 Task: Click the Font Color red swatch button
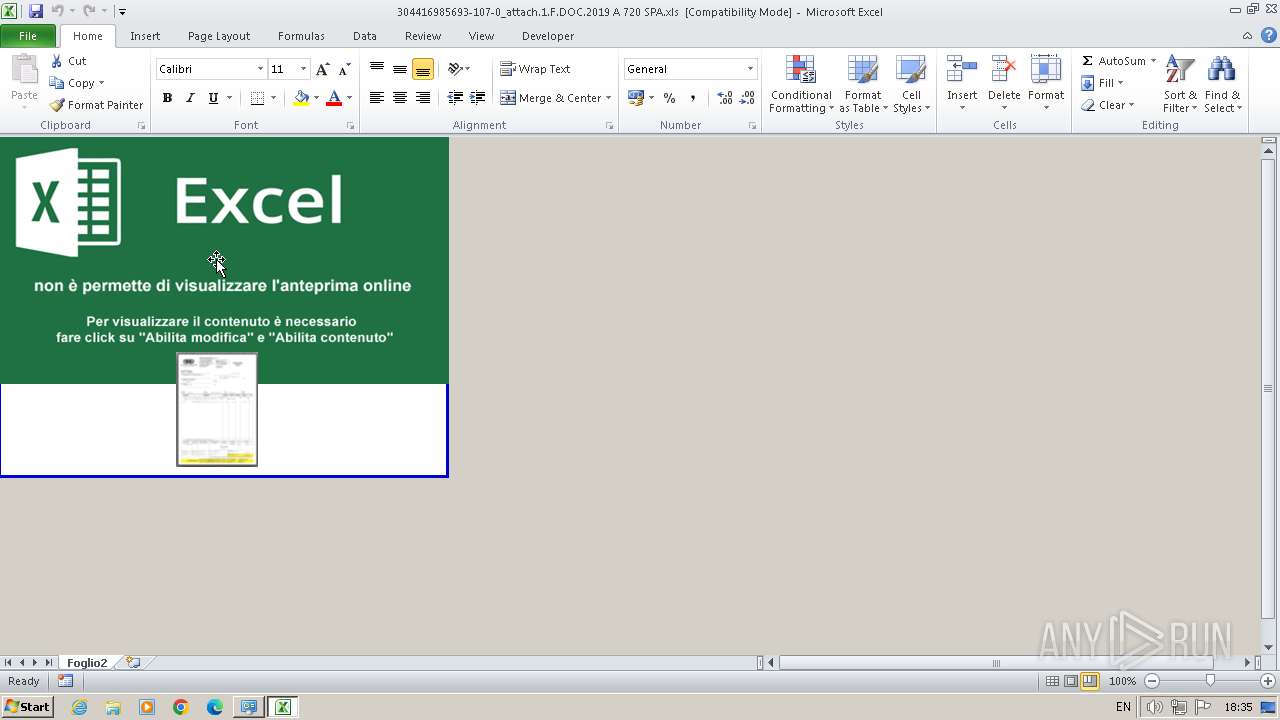point(334,98)
